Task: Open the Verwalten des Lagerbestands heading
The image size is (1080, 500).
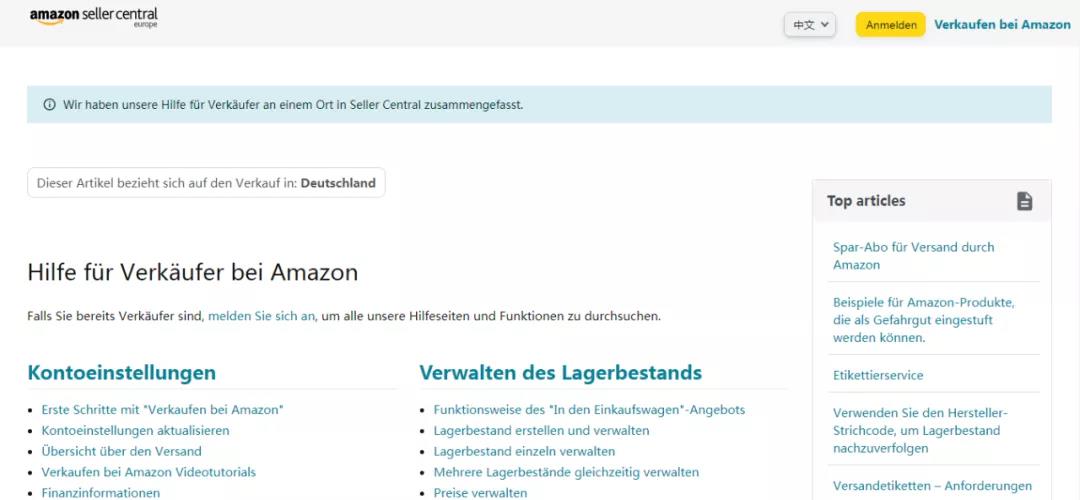Action: tap(561, 373)
